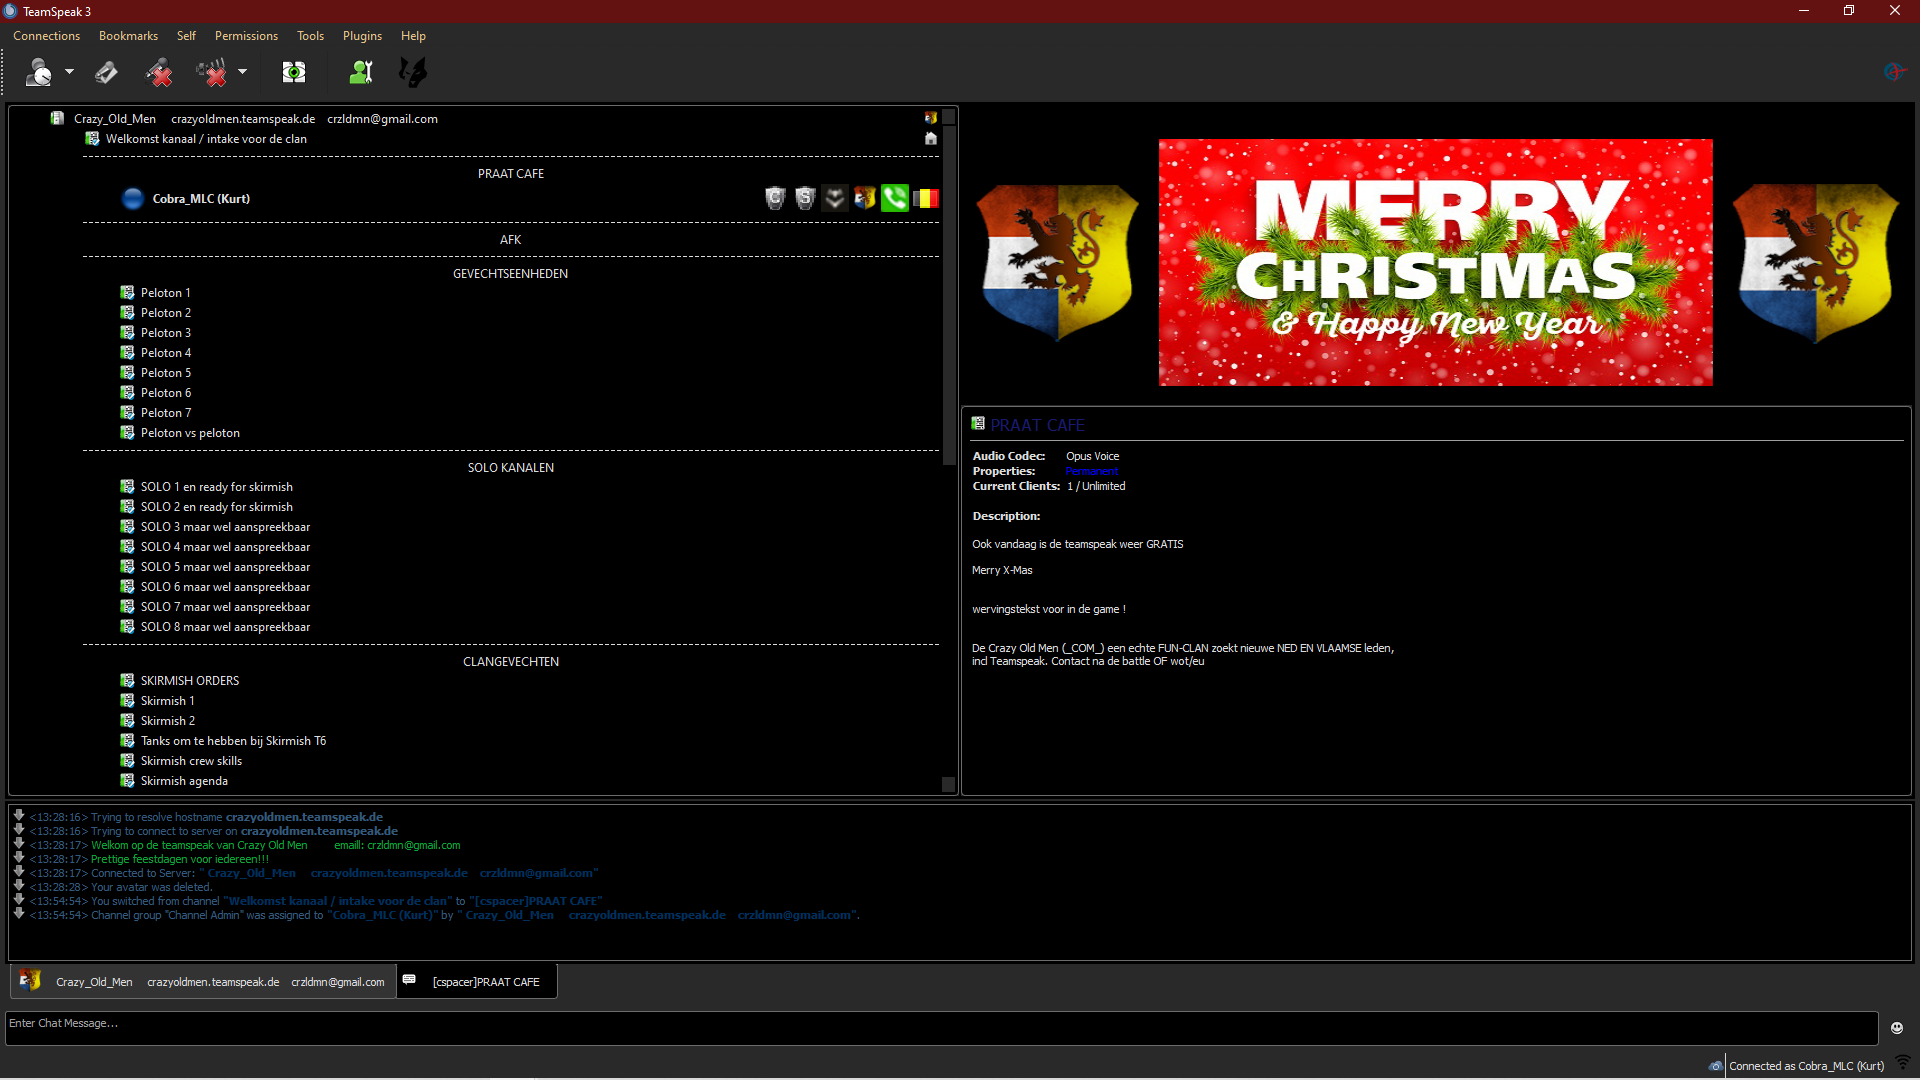
Task: Click the status bar icon before 'Connected as'
Action: (1716, 1066)
